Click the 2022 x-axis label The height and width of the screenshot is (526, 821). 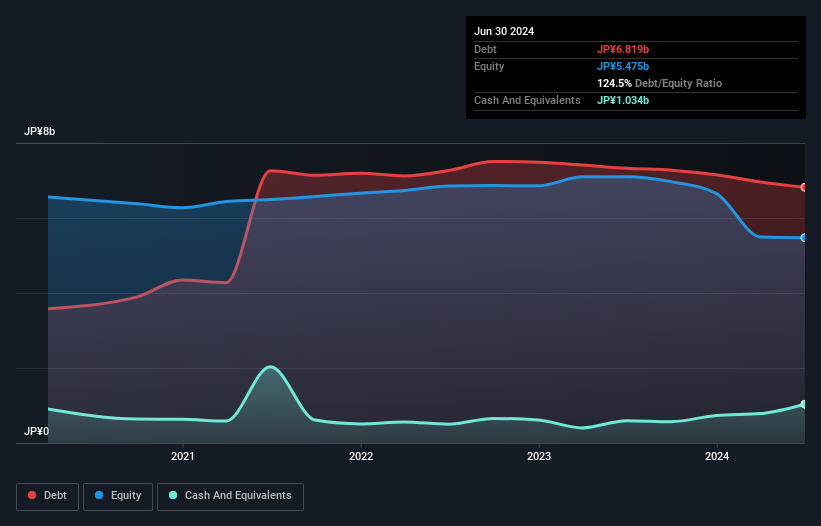click(x=361, y=456)
